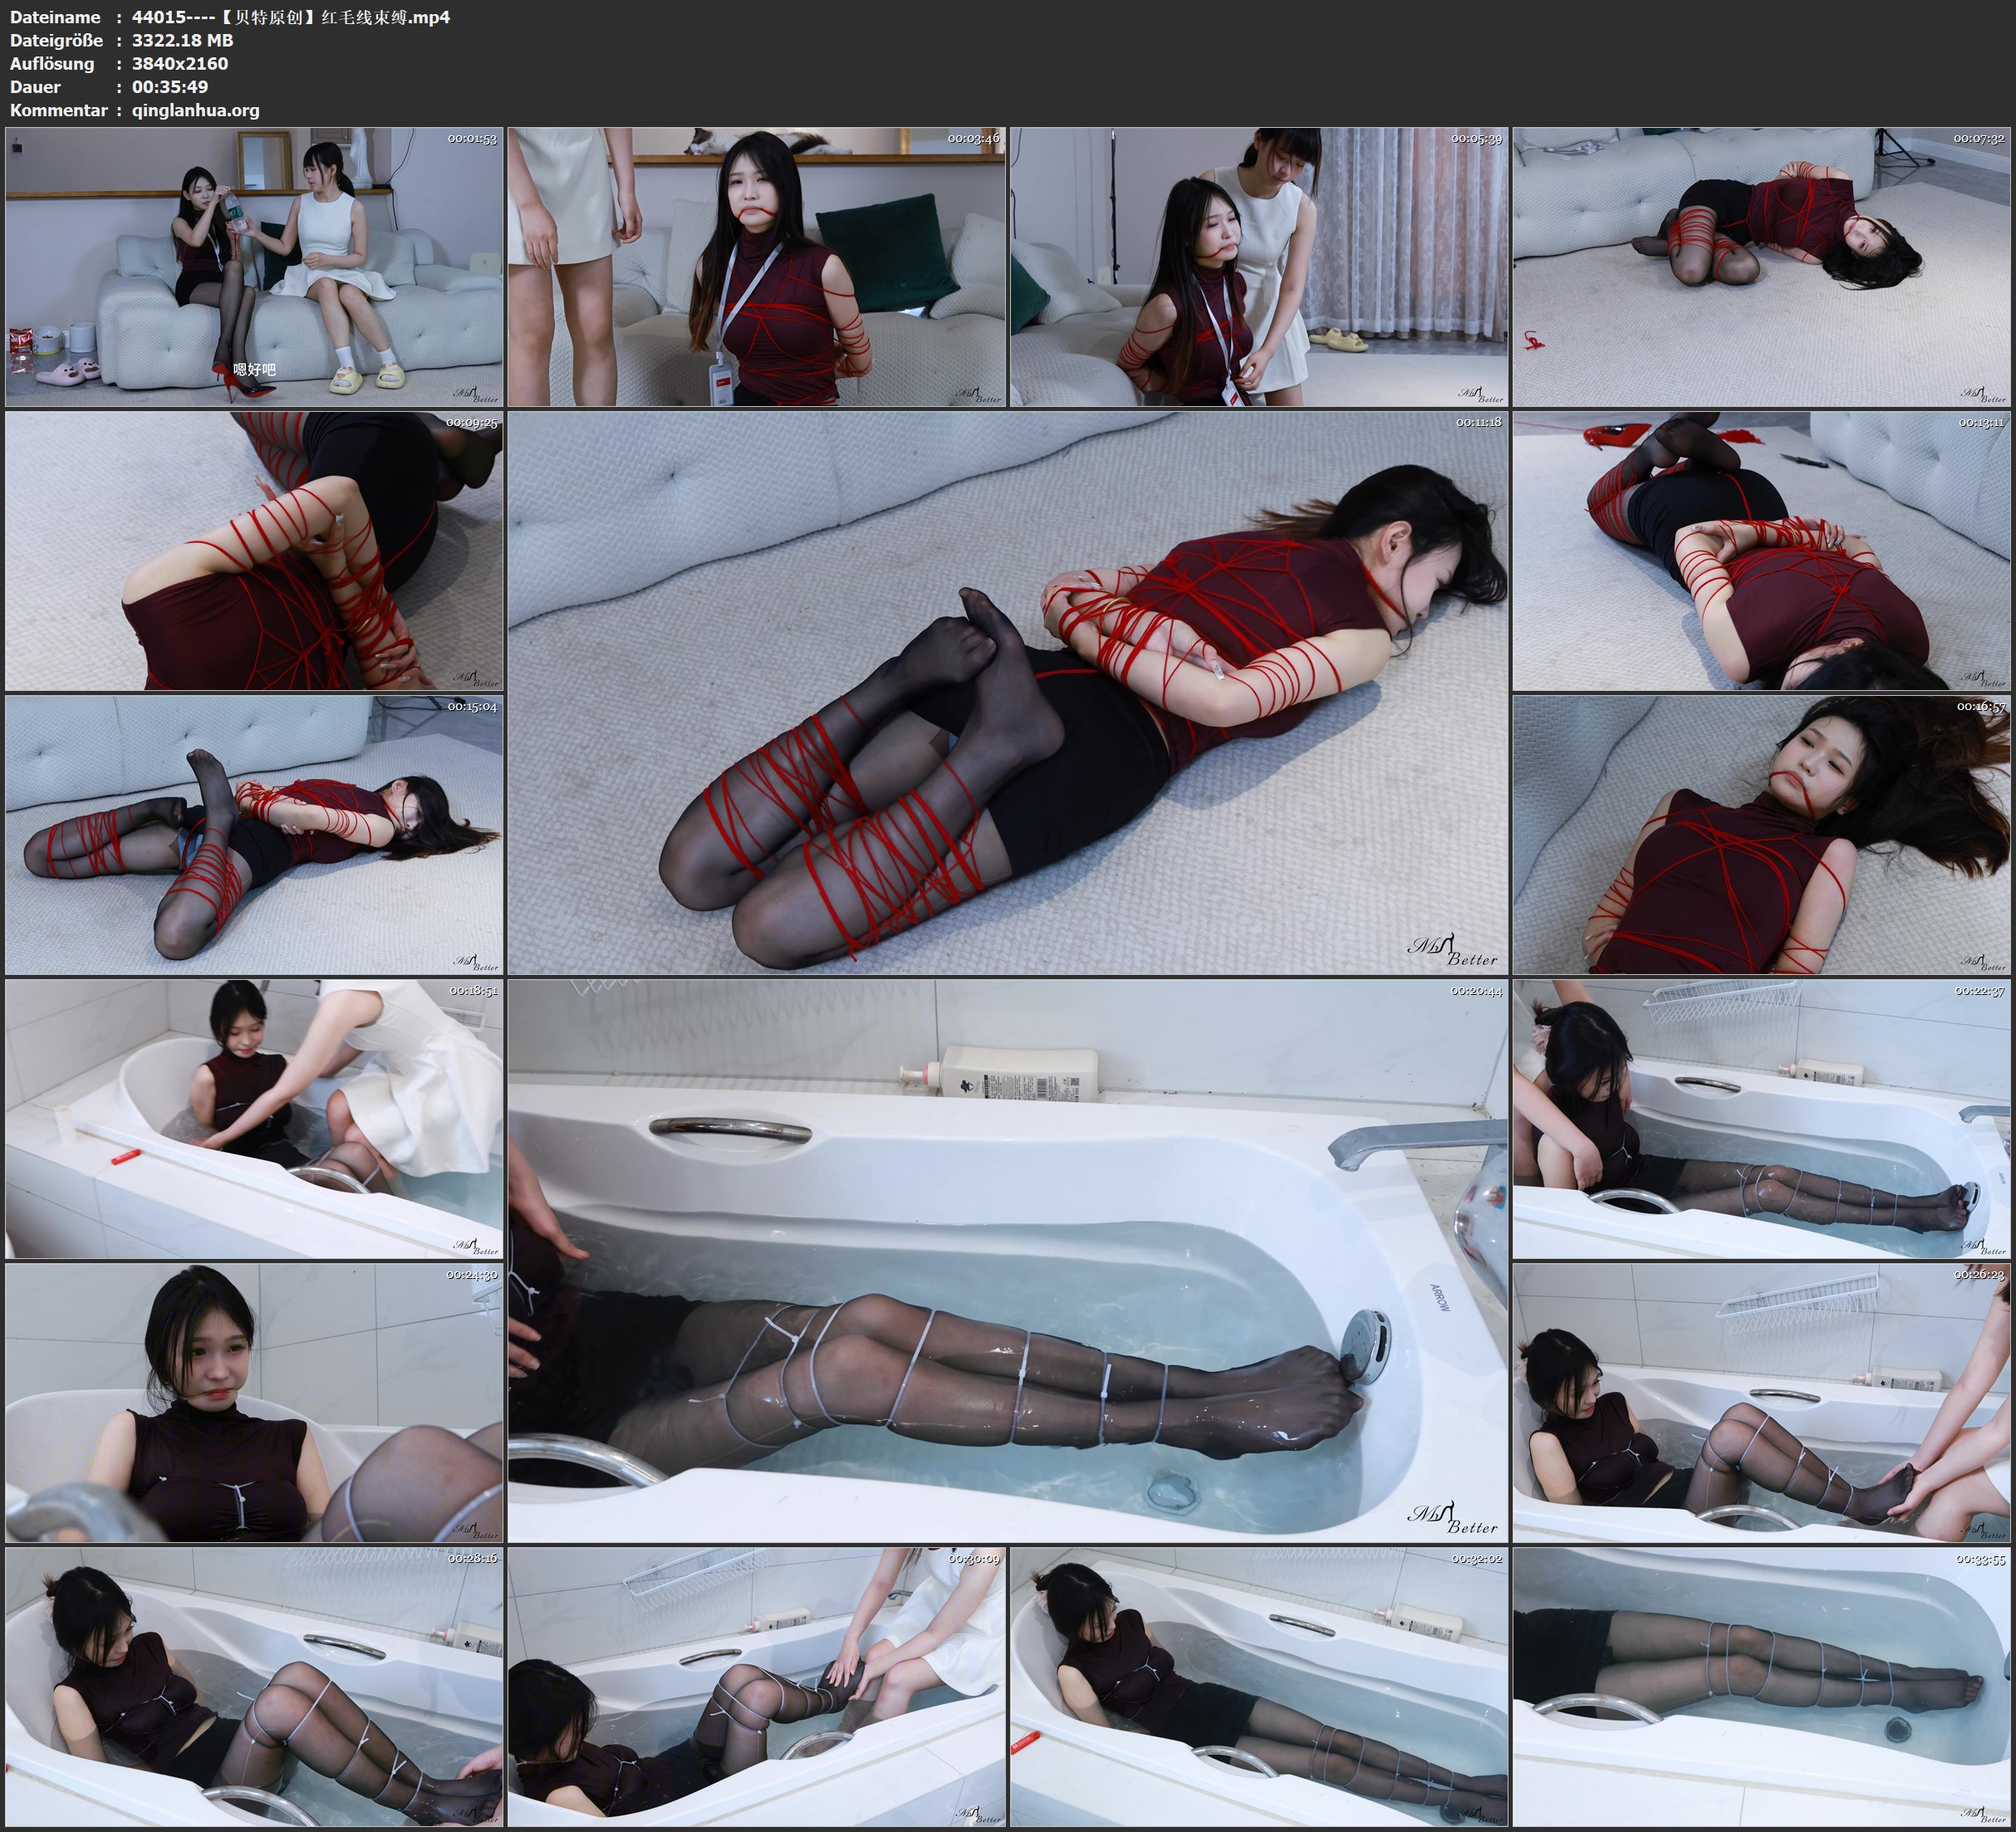The image size is (2016, 1832).
Task: Open the last thumbnail at 00:33:55
Action: point(1761,1687)
